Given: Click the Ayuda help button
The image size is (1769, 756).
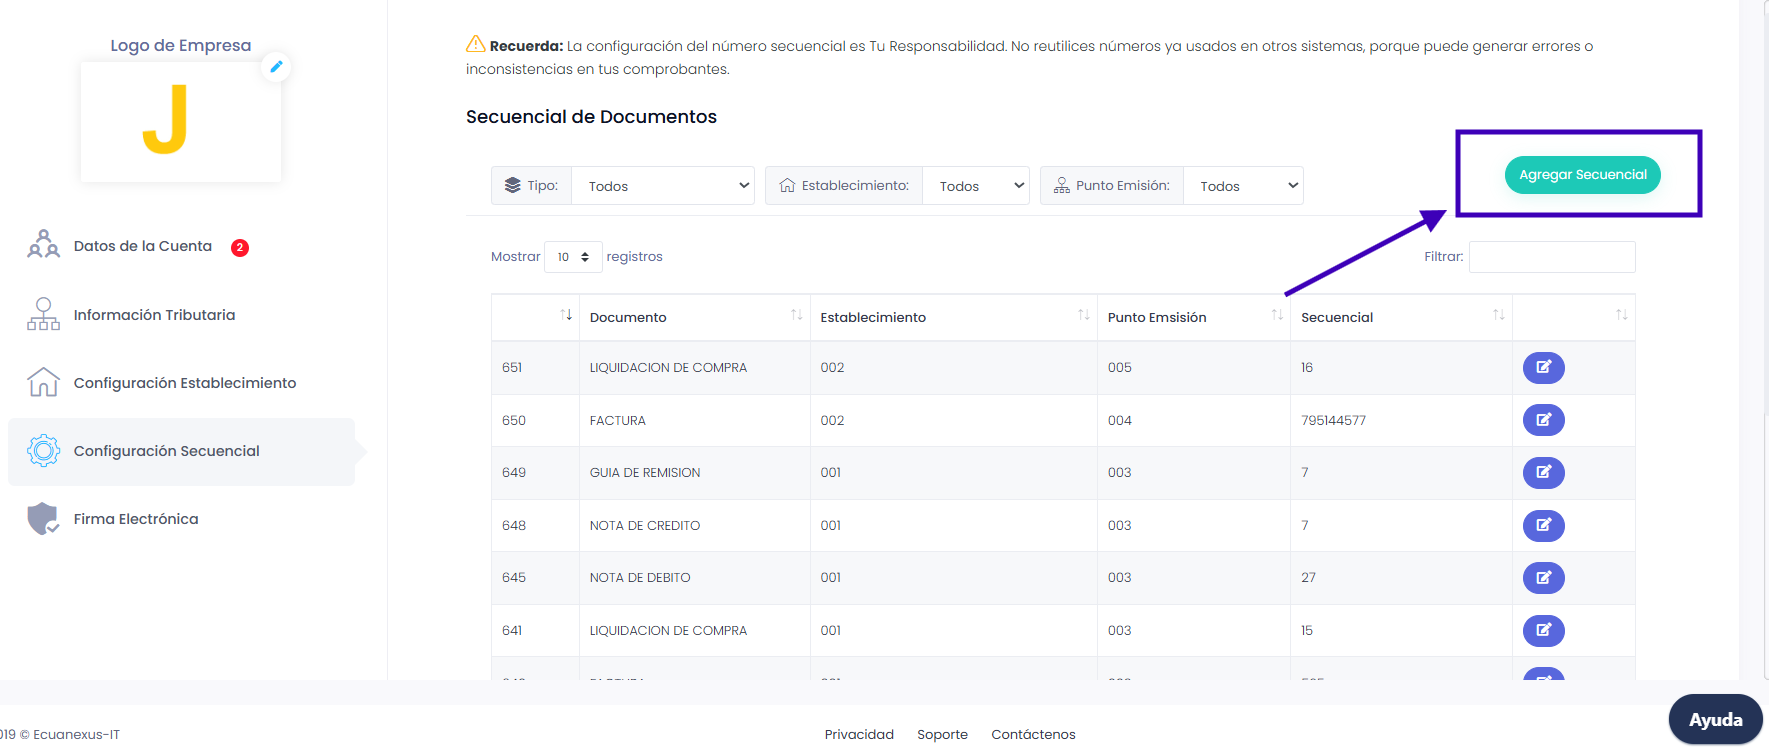Looking at the screenshot, I should click(1715, 720).
